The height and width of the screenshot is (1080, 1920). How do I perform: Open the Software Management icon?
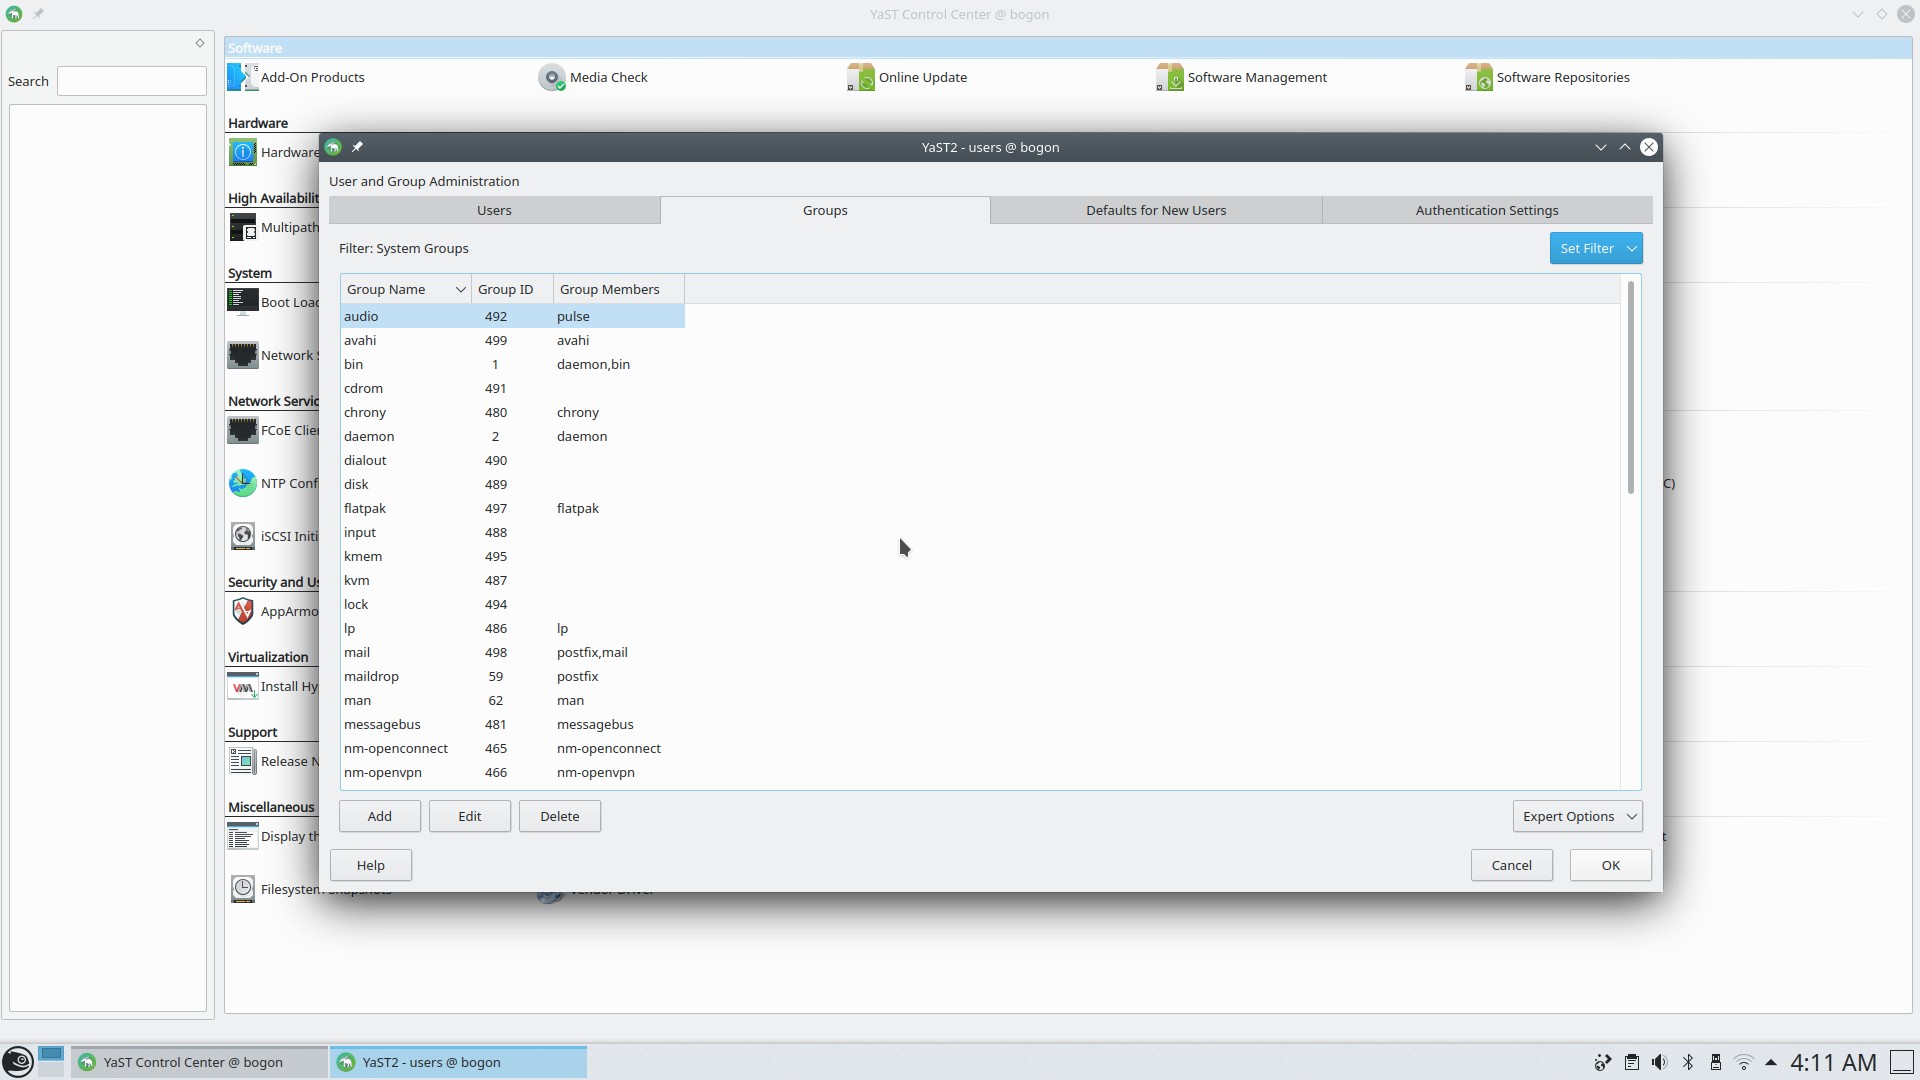click(1169, 77)
